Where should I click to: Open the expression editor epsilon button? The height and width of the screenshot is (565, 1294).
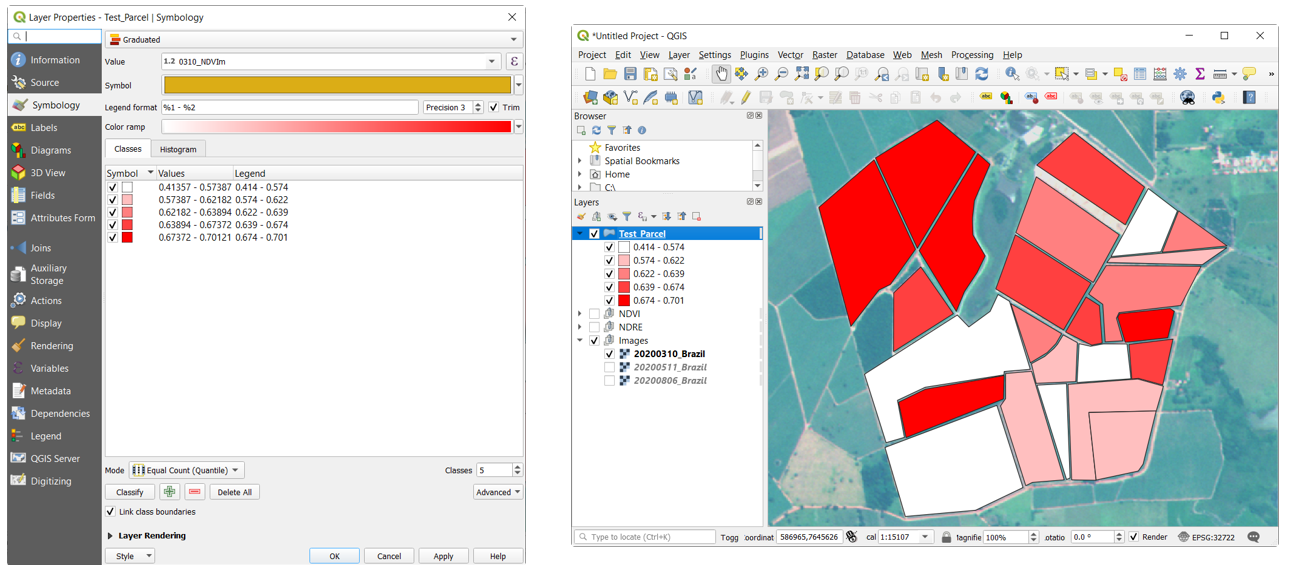[x=514, y=62]
